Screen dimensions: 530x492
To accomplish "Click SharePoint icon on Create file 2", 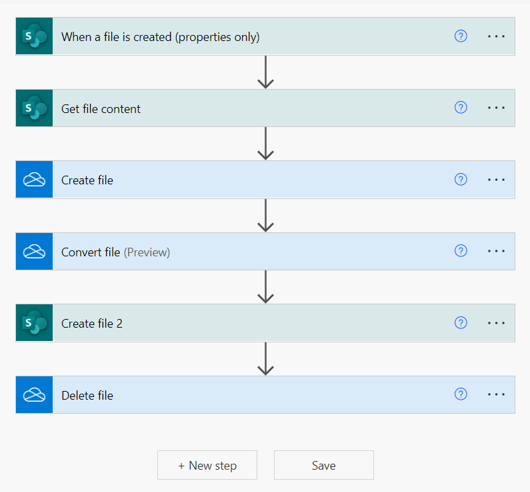I will click(x=34, y=323).
